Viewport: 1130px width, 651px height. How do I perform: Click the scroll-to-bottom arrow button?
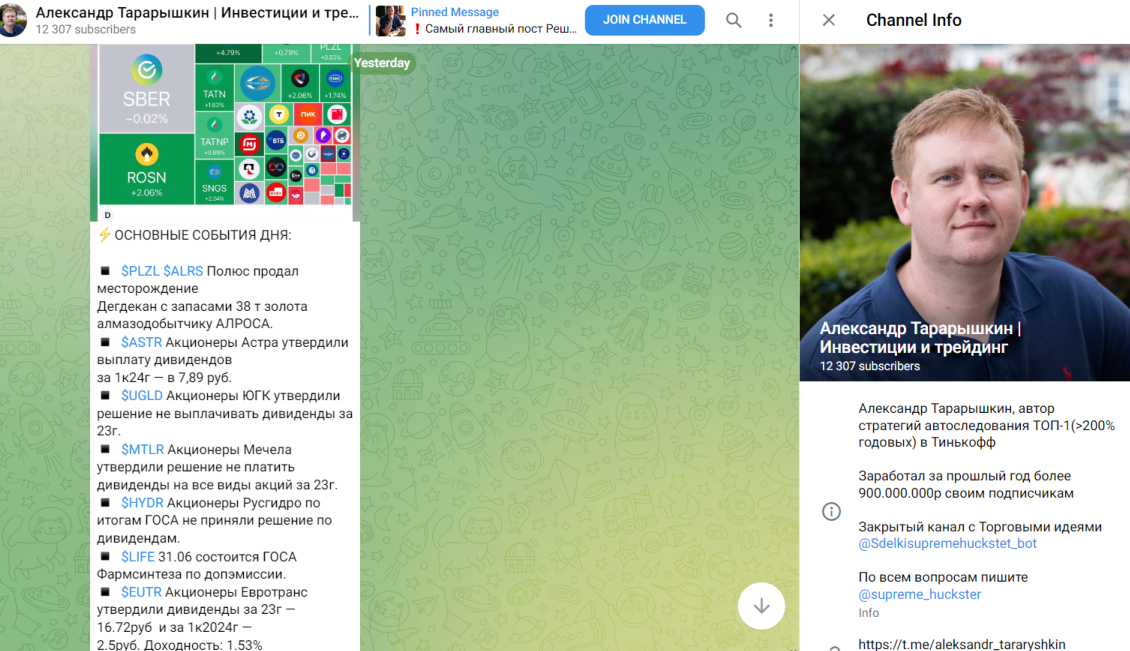761,606
